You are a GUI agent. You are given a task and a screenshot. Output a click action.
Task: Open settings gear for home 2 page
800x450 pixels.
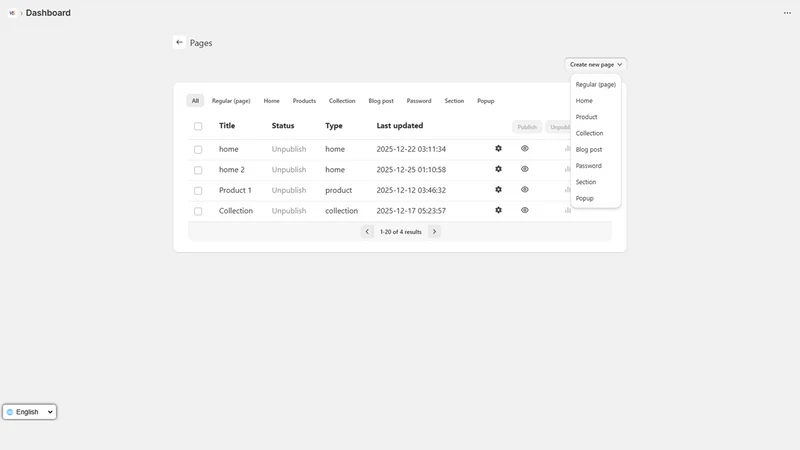[498, 169]
